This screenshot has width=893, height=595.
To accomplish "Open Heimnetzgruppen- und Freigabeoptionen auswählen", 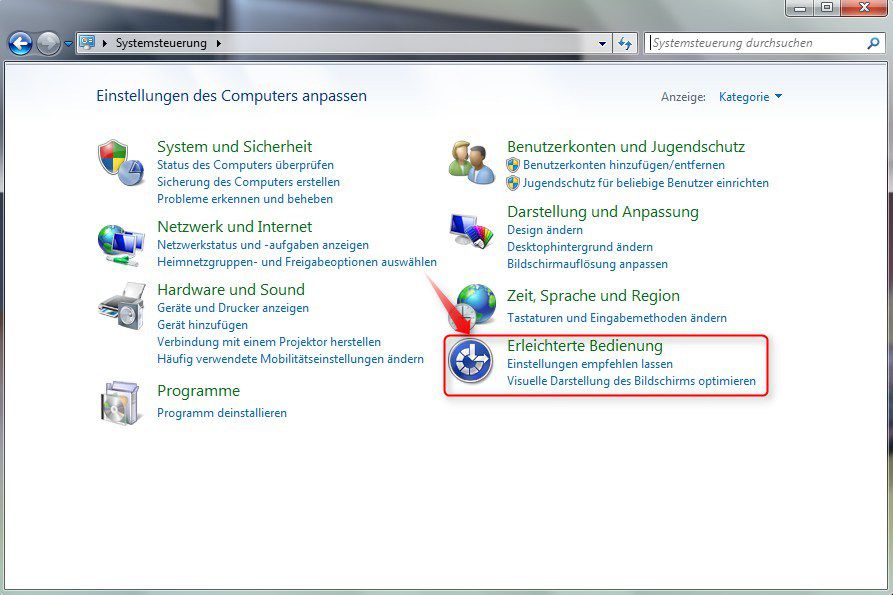I will tap(297, 261).
